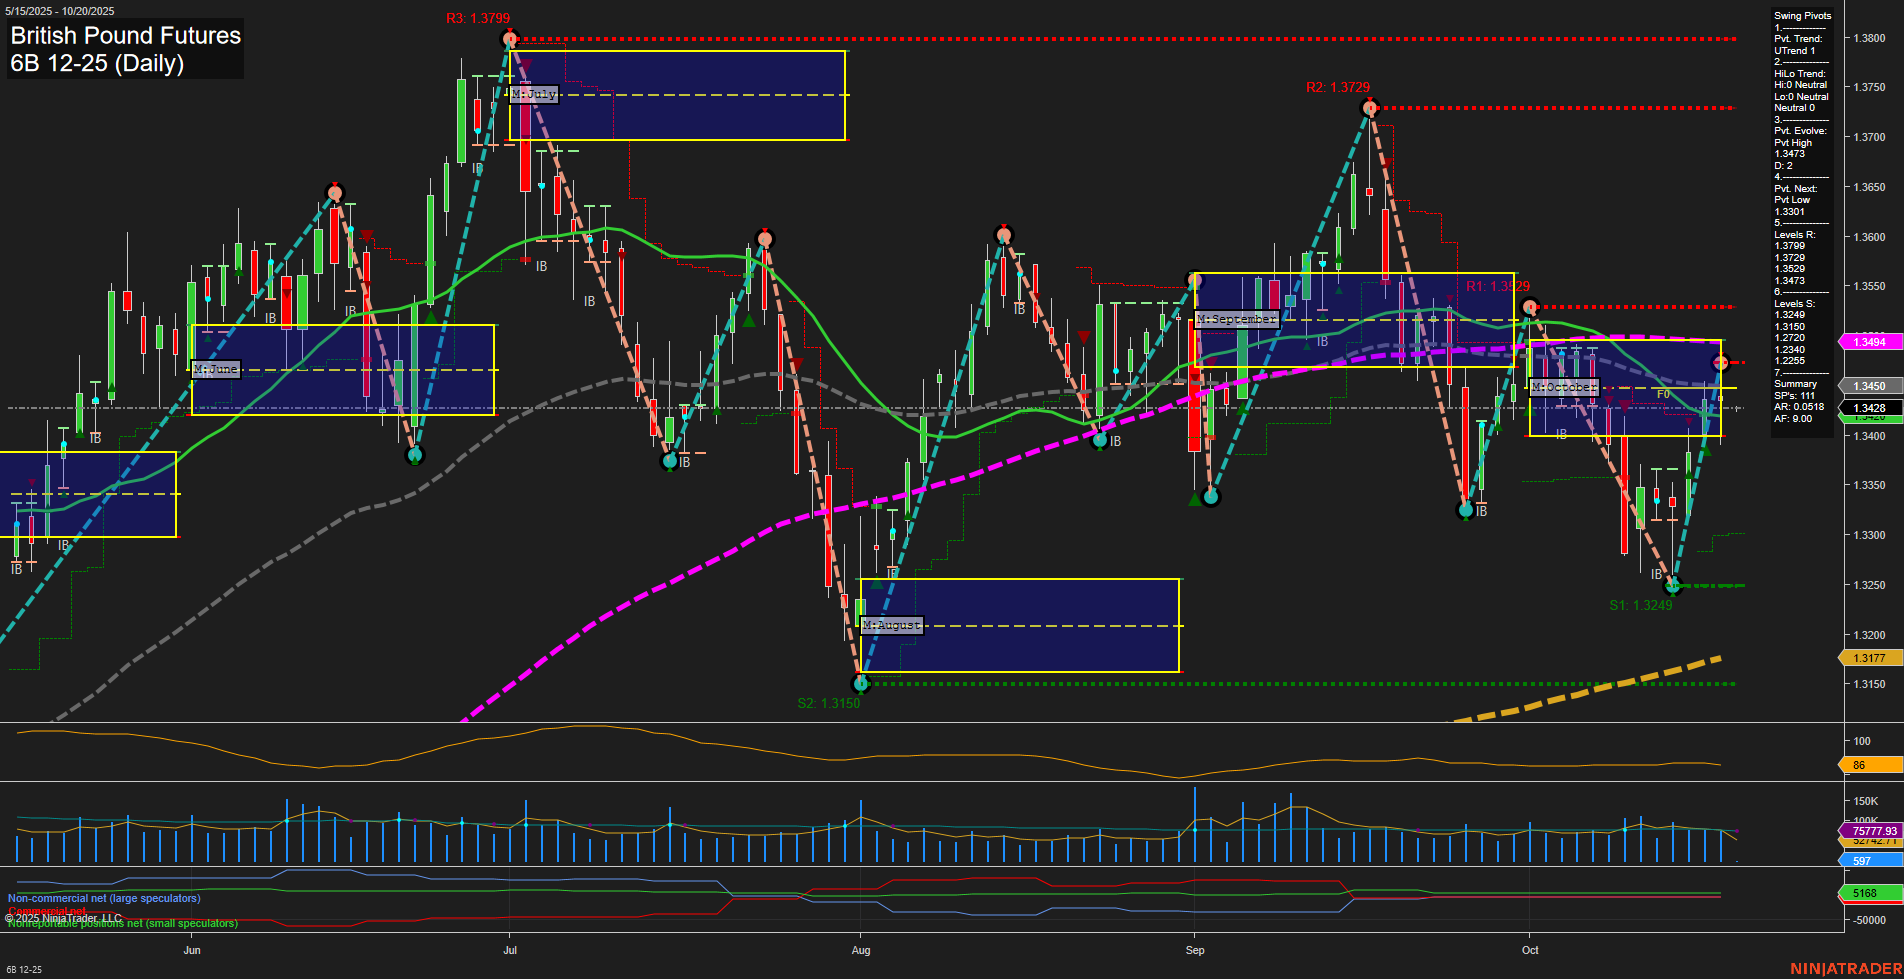Select the 6B 12-25 instrument label
1904x979 pixels.
click(23, 971)
